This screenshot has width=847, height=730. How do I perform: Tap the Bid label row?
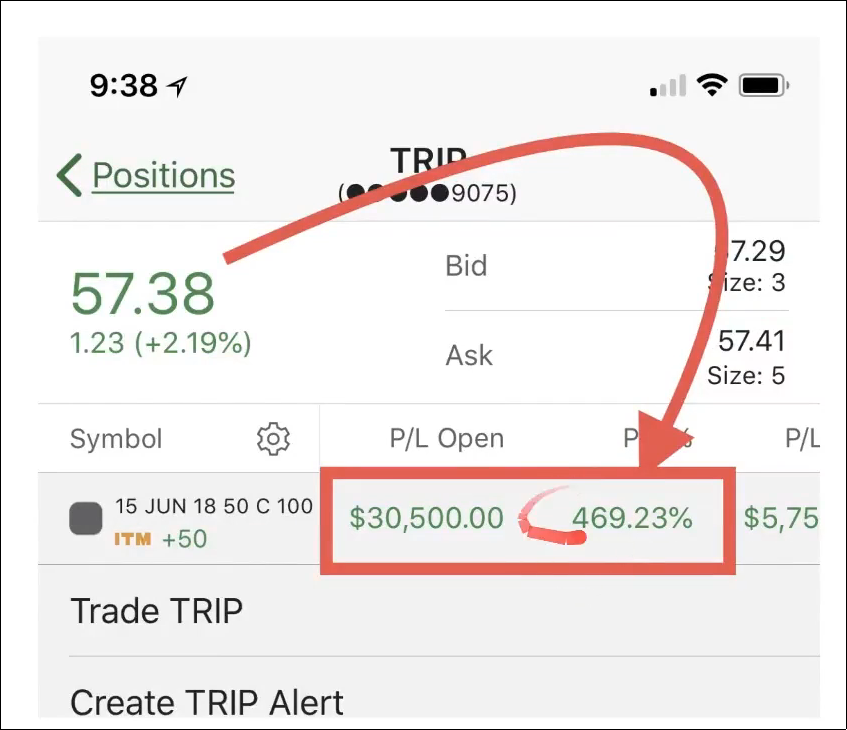(616, 266)
